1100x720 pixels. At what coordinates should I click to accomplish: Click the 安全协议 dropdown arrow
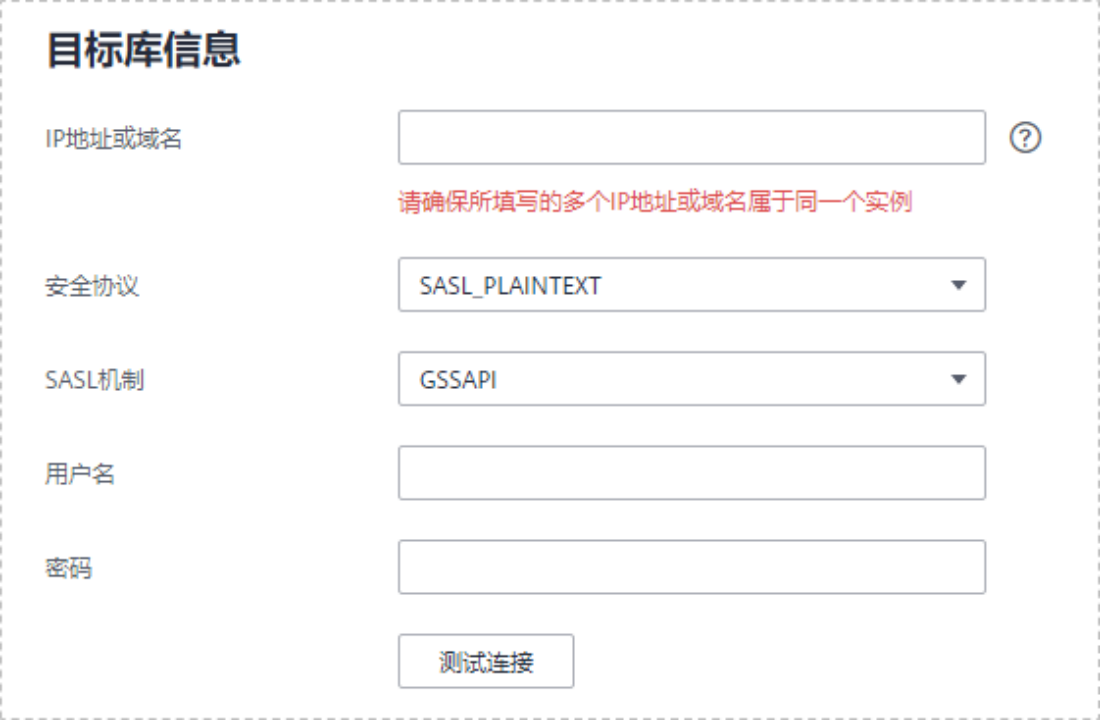click(958, 285)
